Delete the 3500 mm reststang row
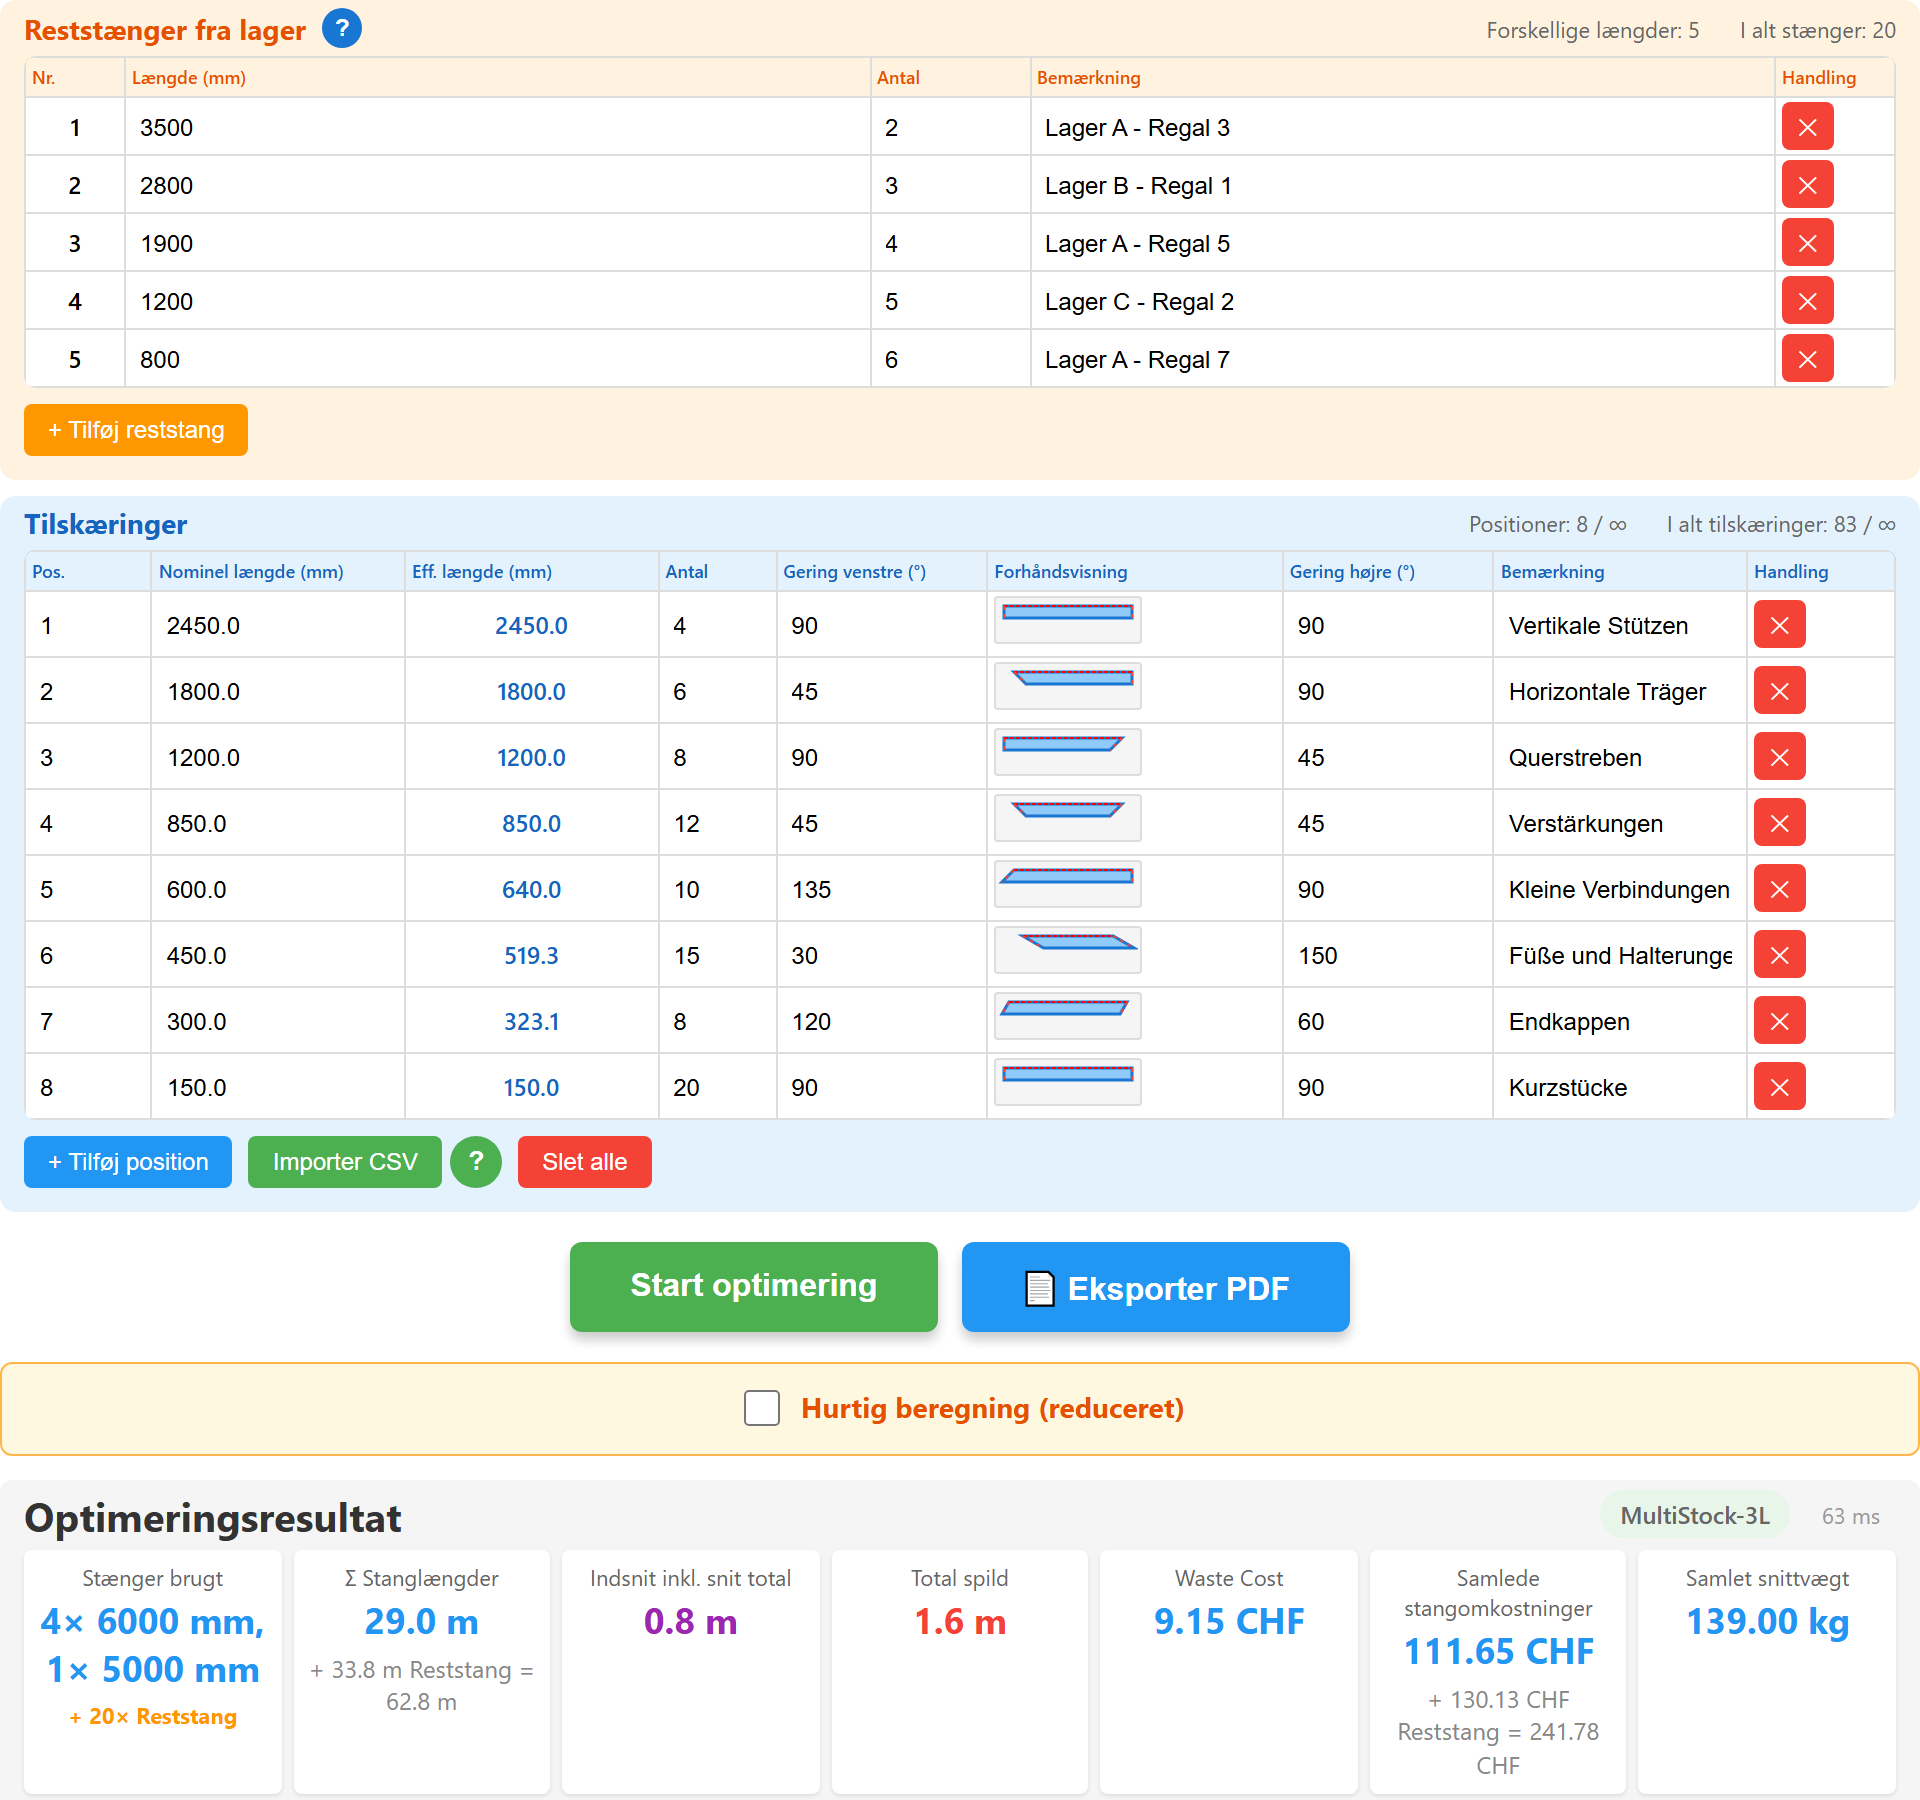This screenshot has height=1800, width=1920. pos(1807,127)
